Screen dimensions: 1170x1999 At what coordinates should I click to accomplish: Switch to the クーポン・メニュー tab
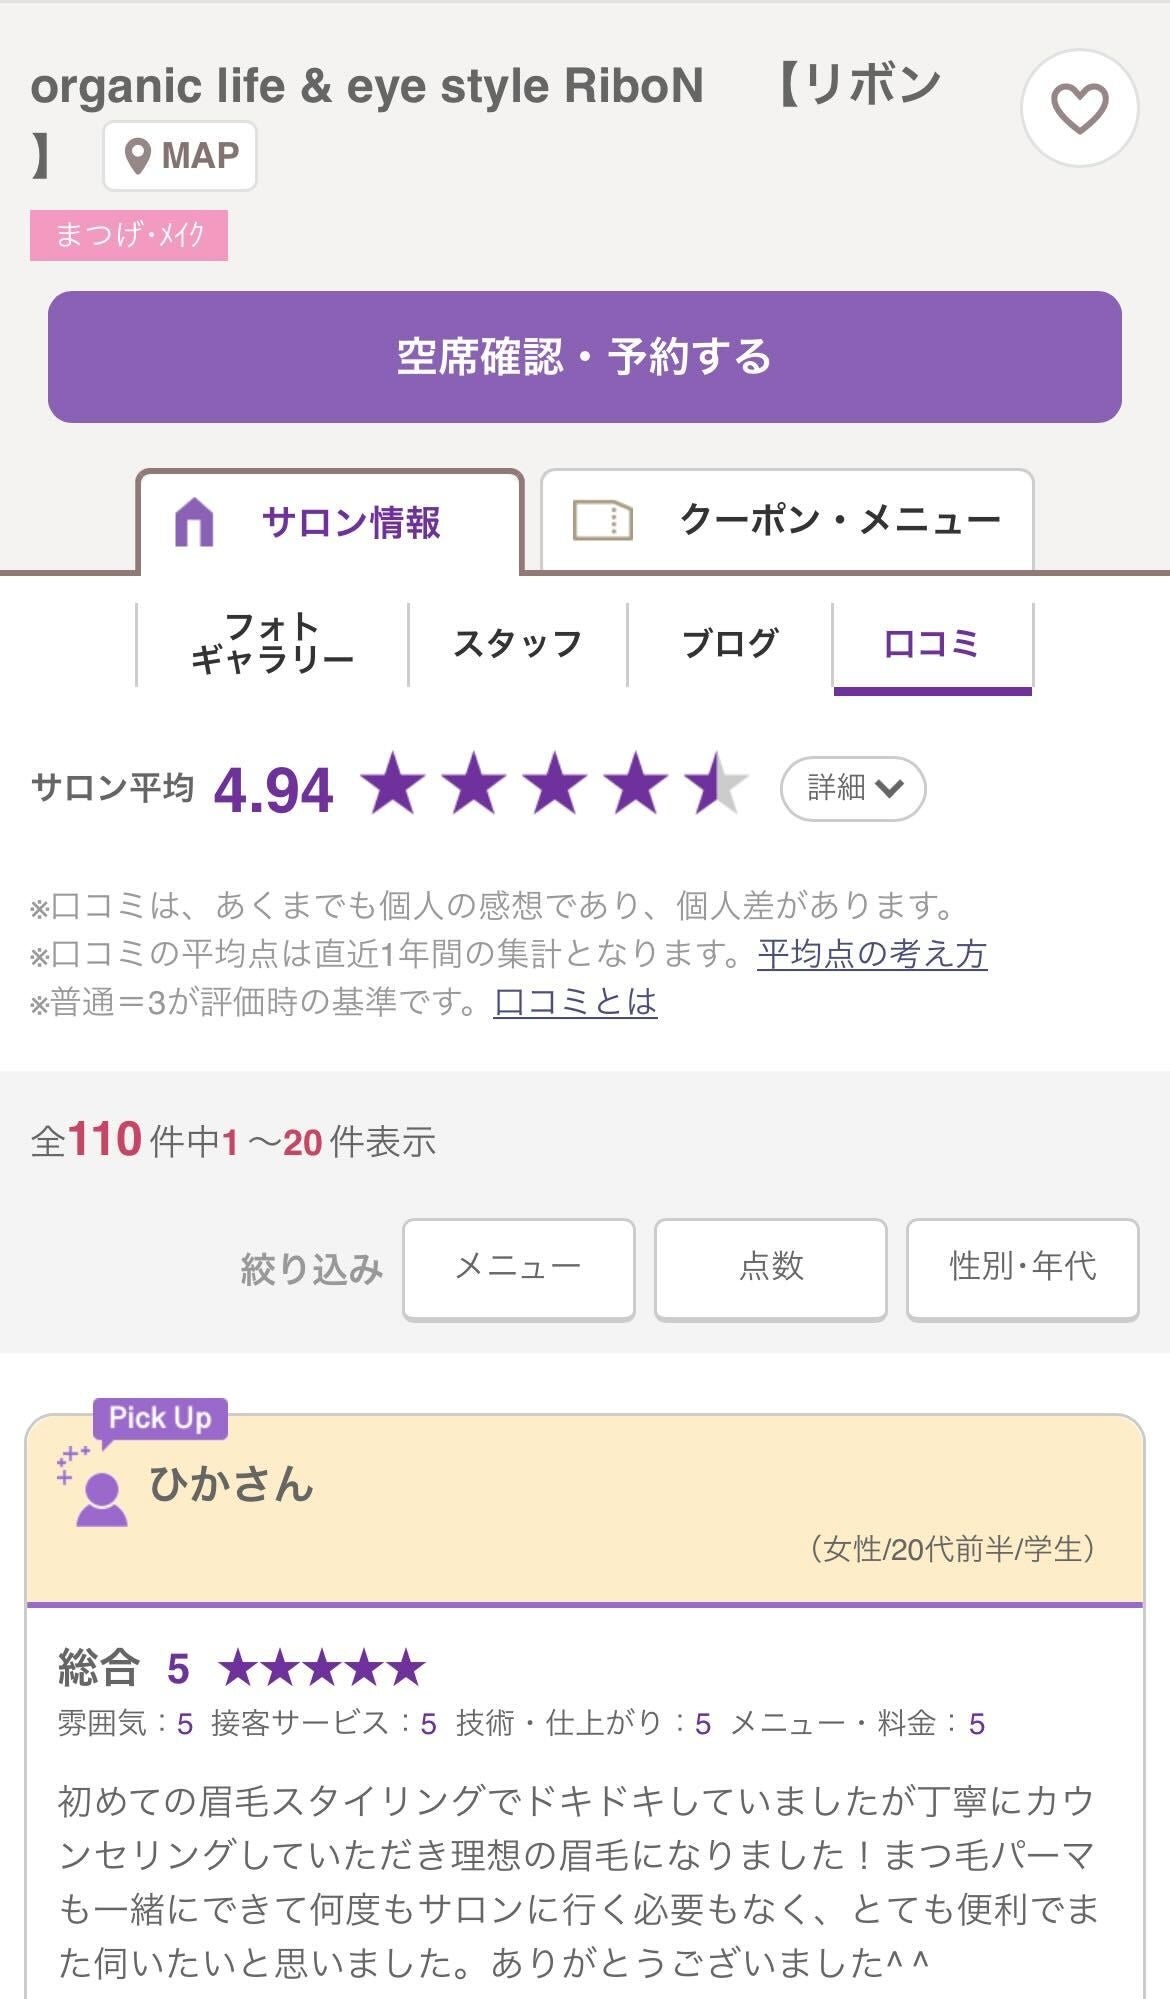click(787, 520)
